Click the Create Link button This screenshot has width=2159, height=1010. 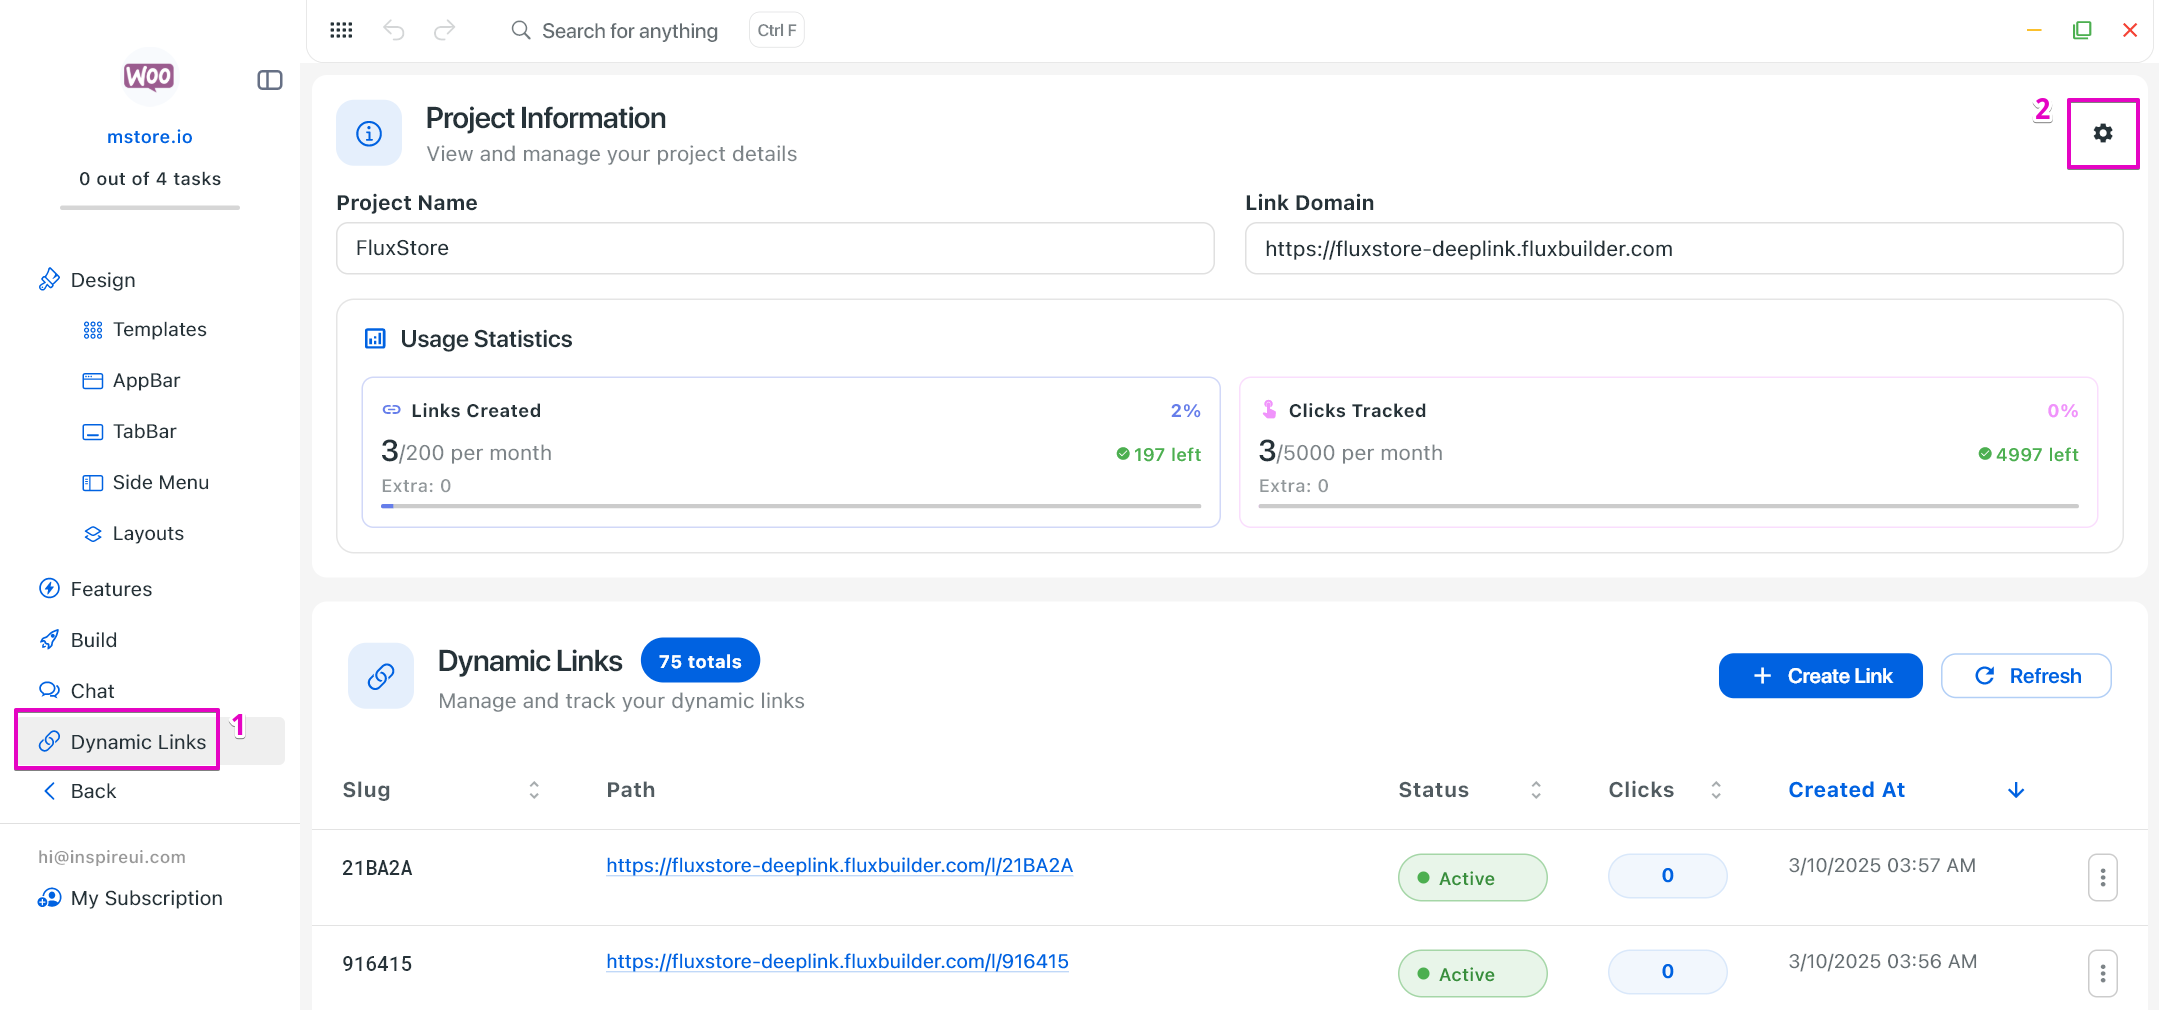point(1820,676)
